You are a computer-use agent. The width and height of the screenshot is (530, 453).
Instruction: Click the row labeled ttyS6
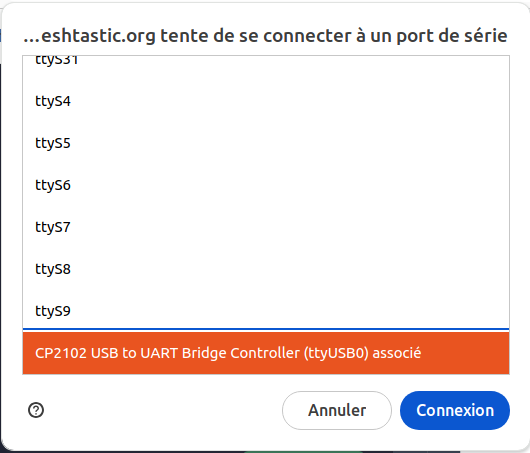[x=266, y=185]
